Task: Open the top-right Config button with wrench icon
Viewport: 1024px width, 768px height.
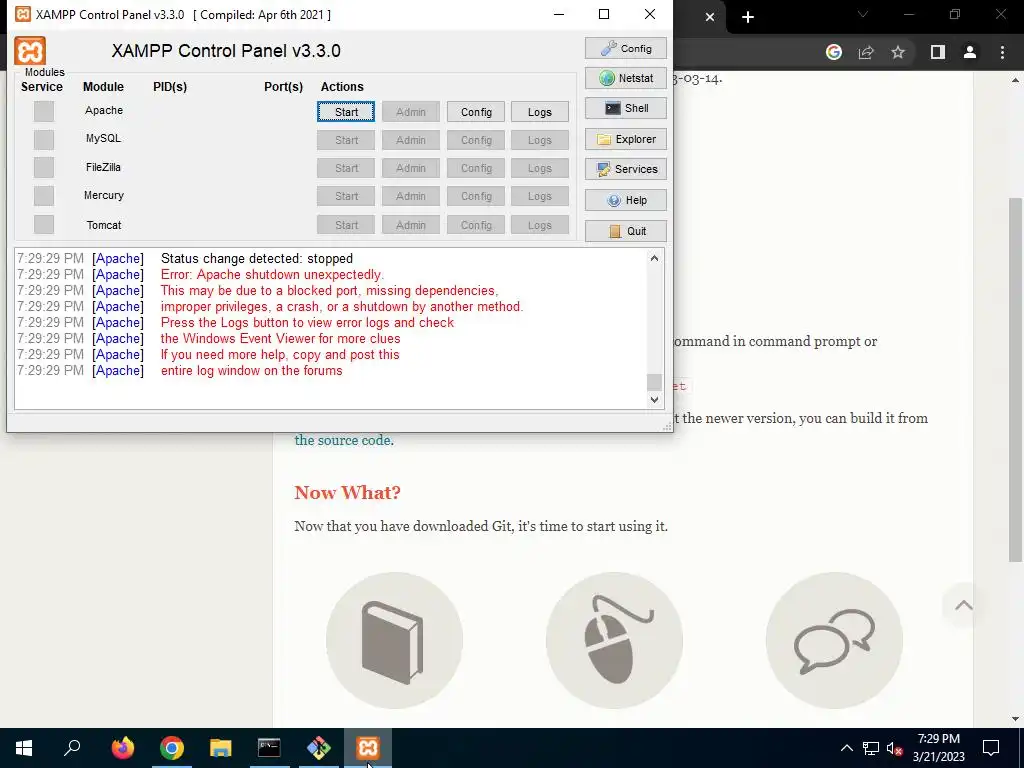Action: (626, 48)
